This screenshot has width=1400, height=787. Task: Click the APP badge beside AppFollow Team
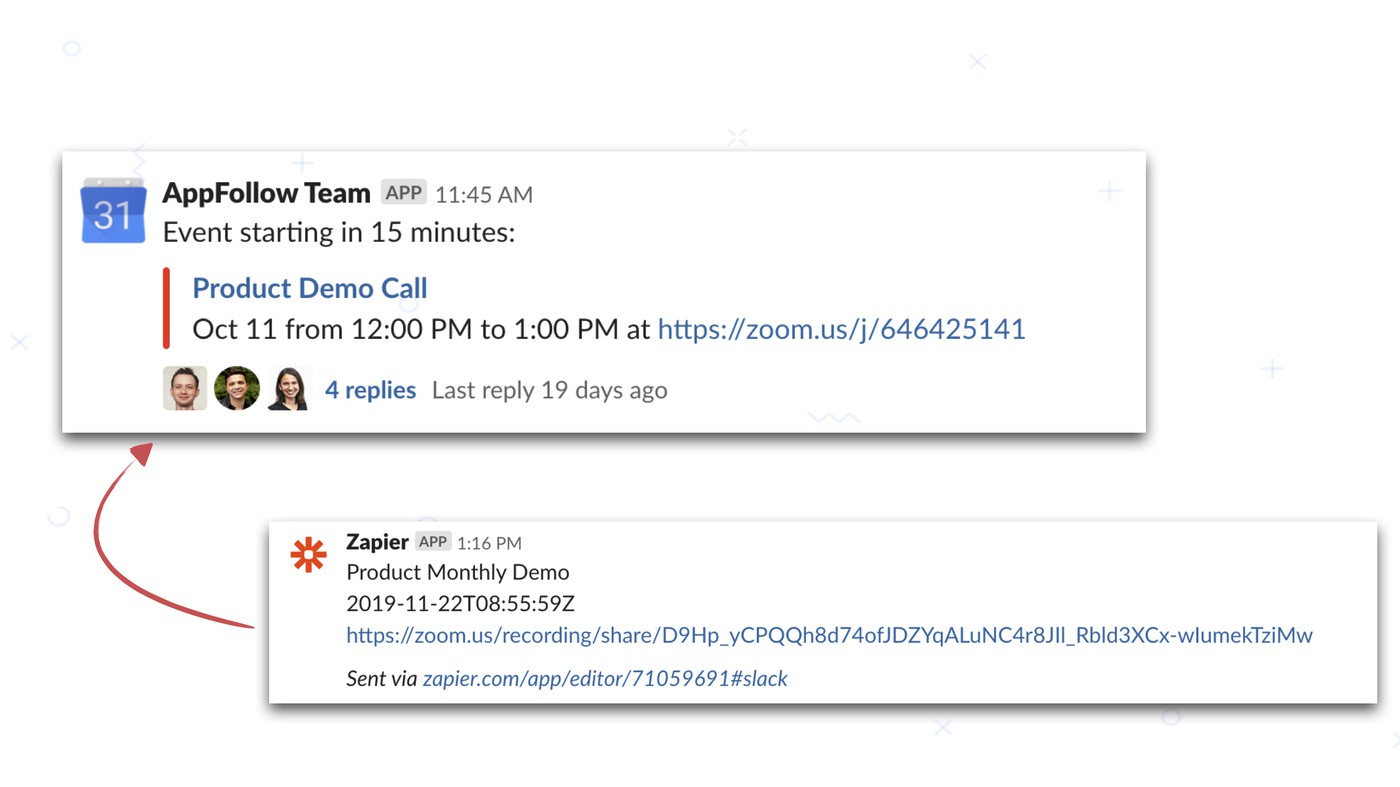[x=403, y=192]
